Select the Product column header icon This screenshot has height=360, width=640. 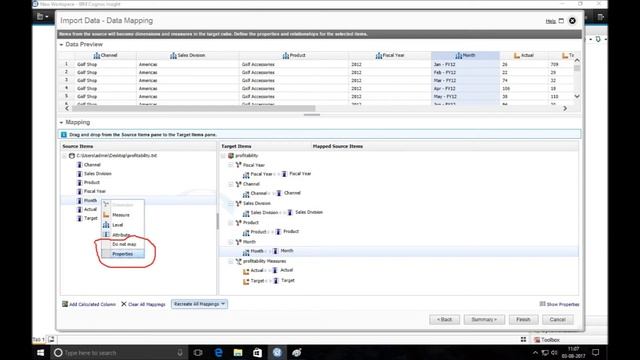pyautogui.click(x=286, y=56)
